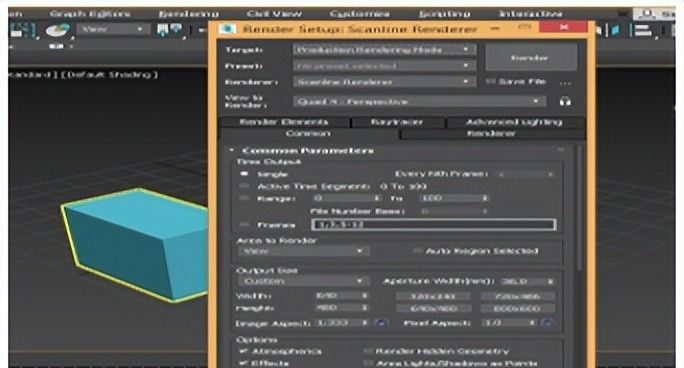Open the View dropdown in main toolbar

113,29
